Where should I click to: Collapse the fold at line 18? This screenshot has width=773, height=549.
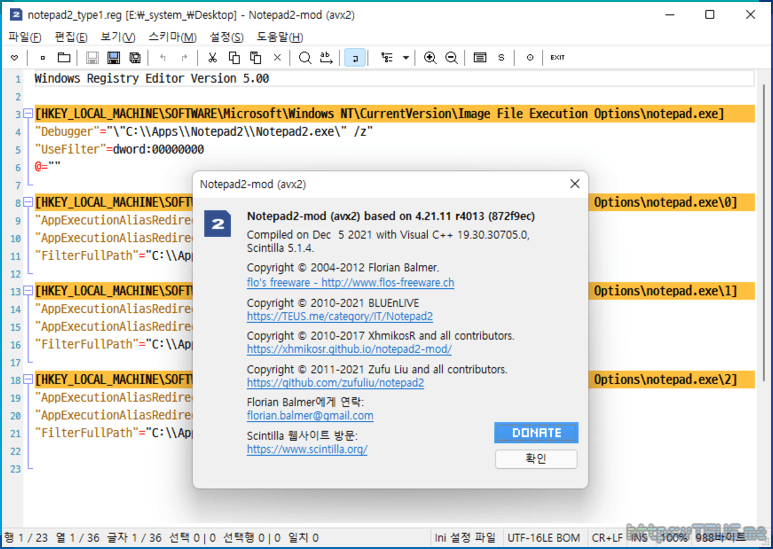click(x=28, y=380)
